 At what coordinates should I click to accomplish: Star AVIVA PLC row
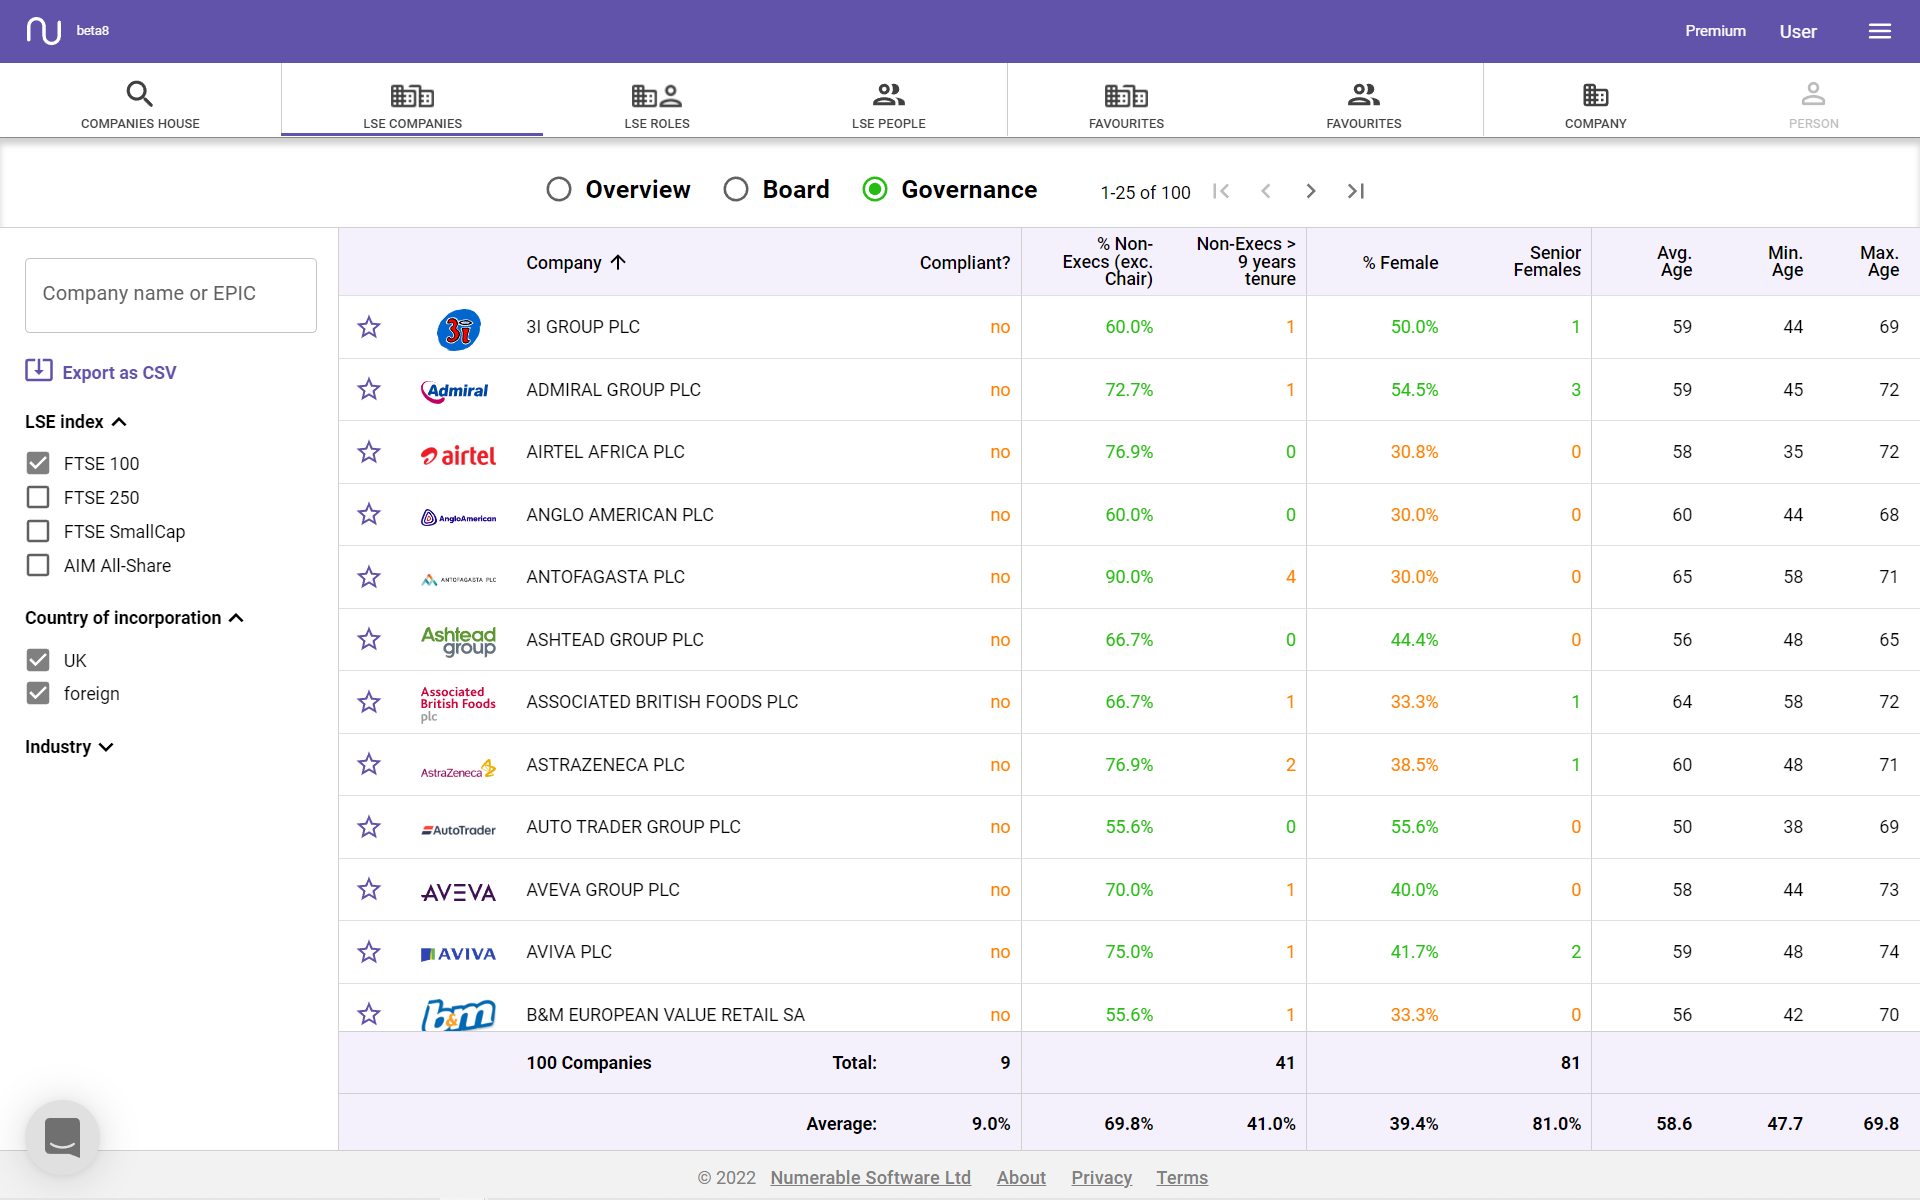369,952
